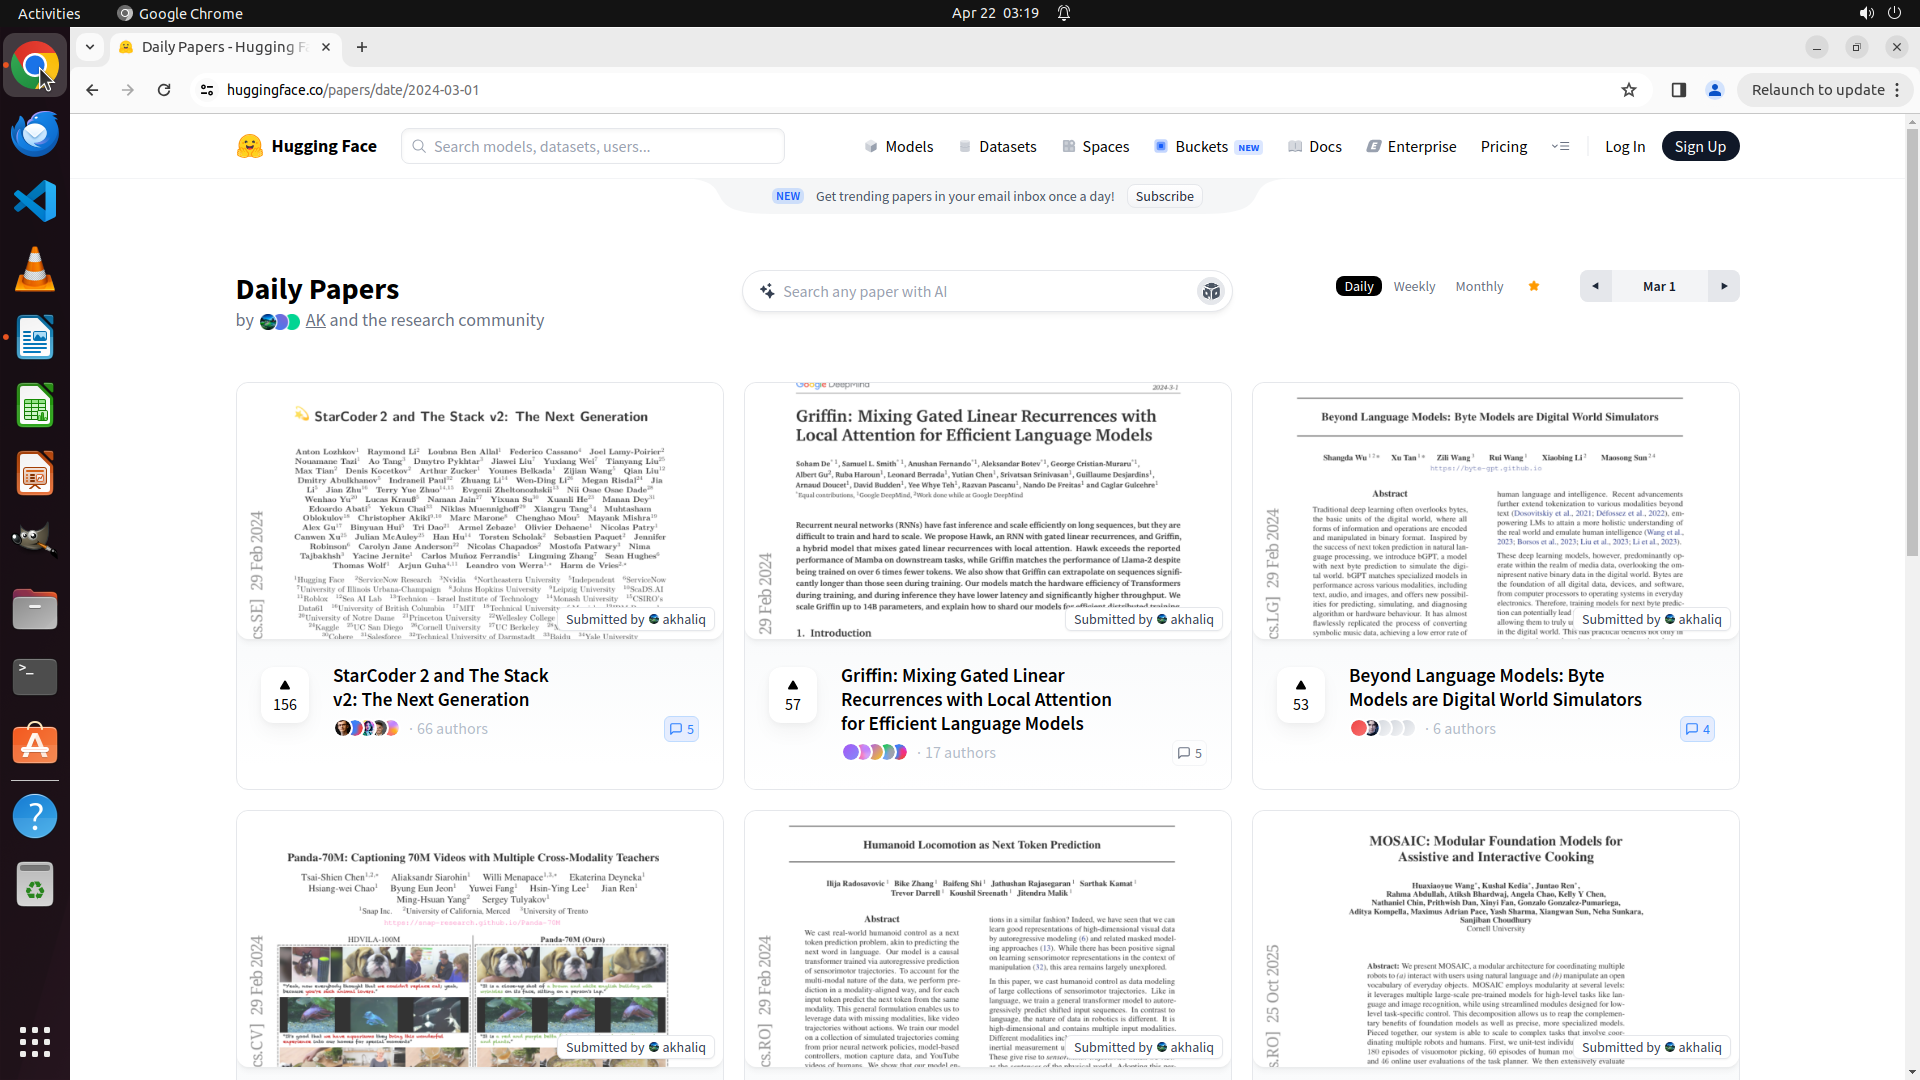
Task: Open the Models nav item
Action: (899, 146)
